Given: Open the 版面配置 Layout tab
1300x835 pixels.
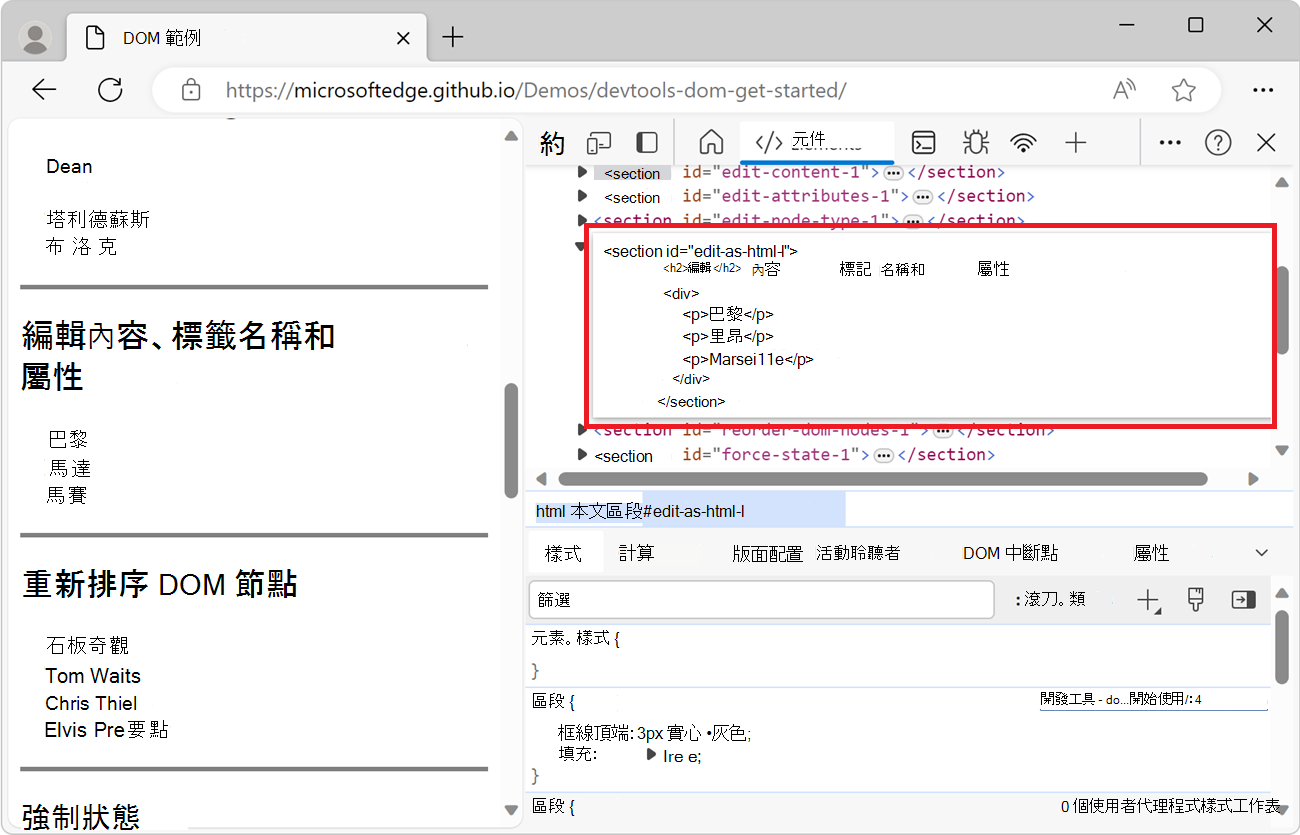Looking at the screenshot, I should (x=767, y=553).
